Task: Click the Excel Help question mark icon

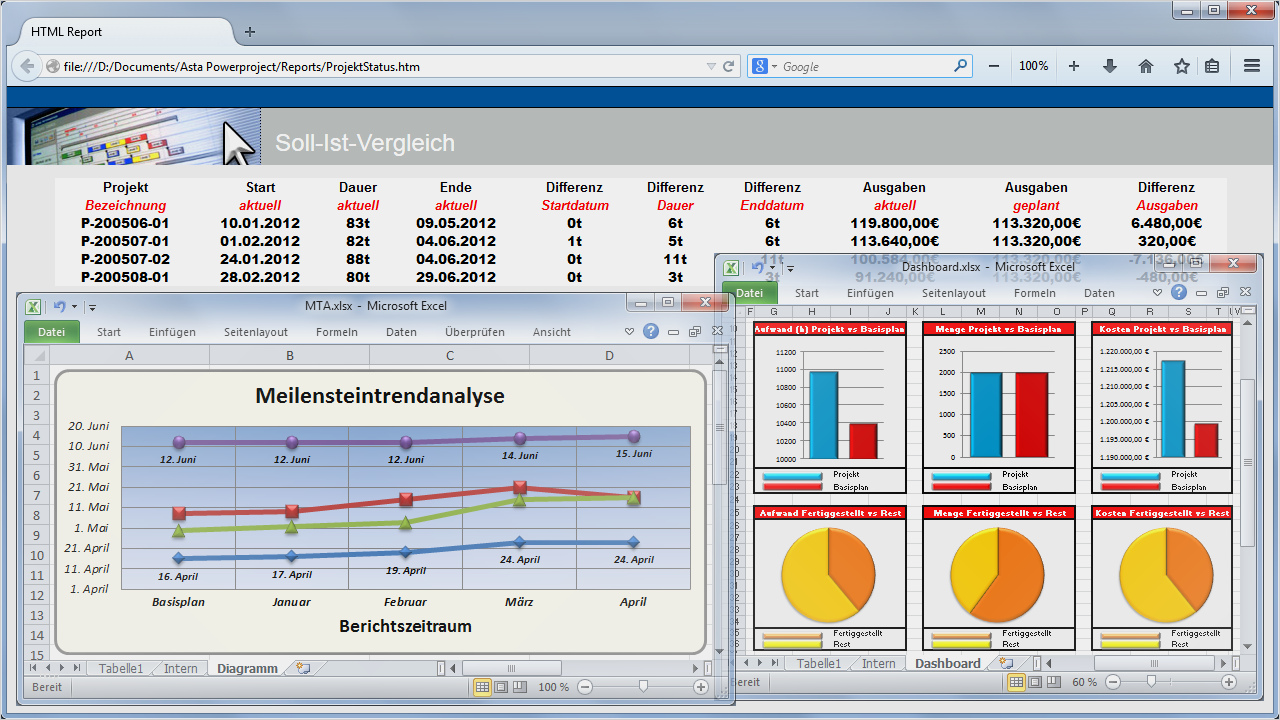Action: click(x=650, y=331)
